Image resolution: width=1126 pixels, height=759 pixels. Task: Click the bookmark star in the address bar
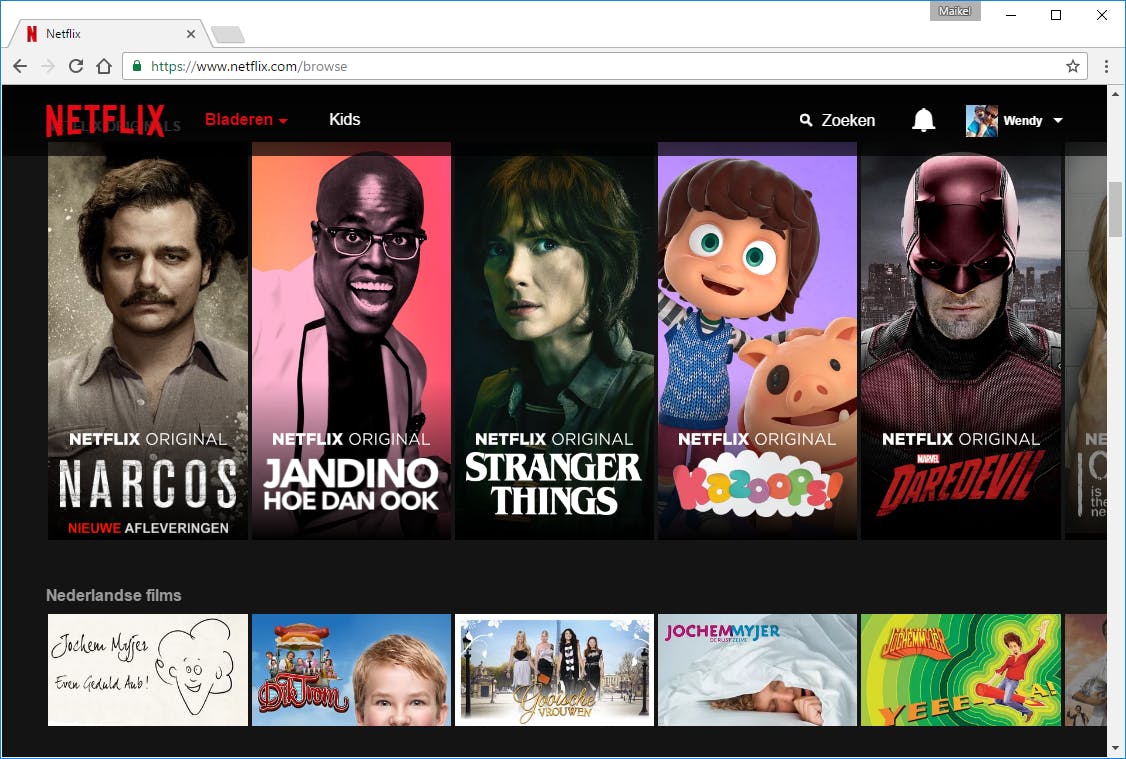(x=1071, y=66)
